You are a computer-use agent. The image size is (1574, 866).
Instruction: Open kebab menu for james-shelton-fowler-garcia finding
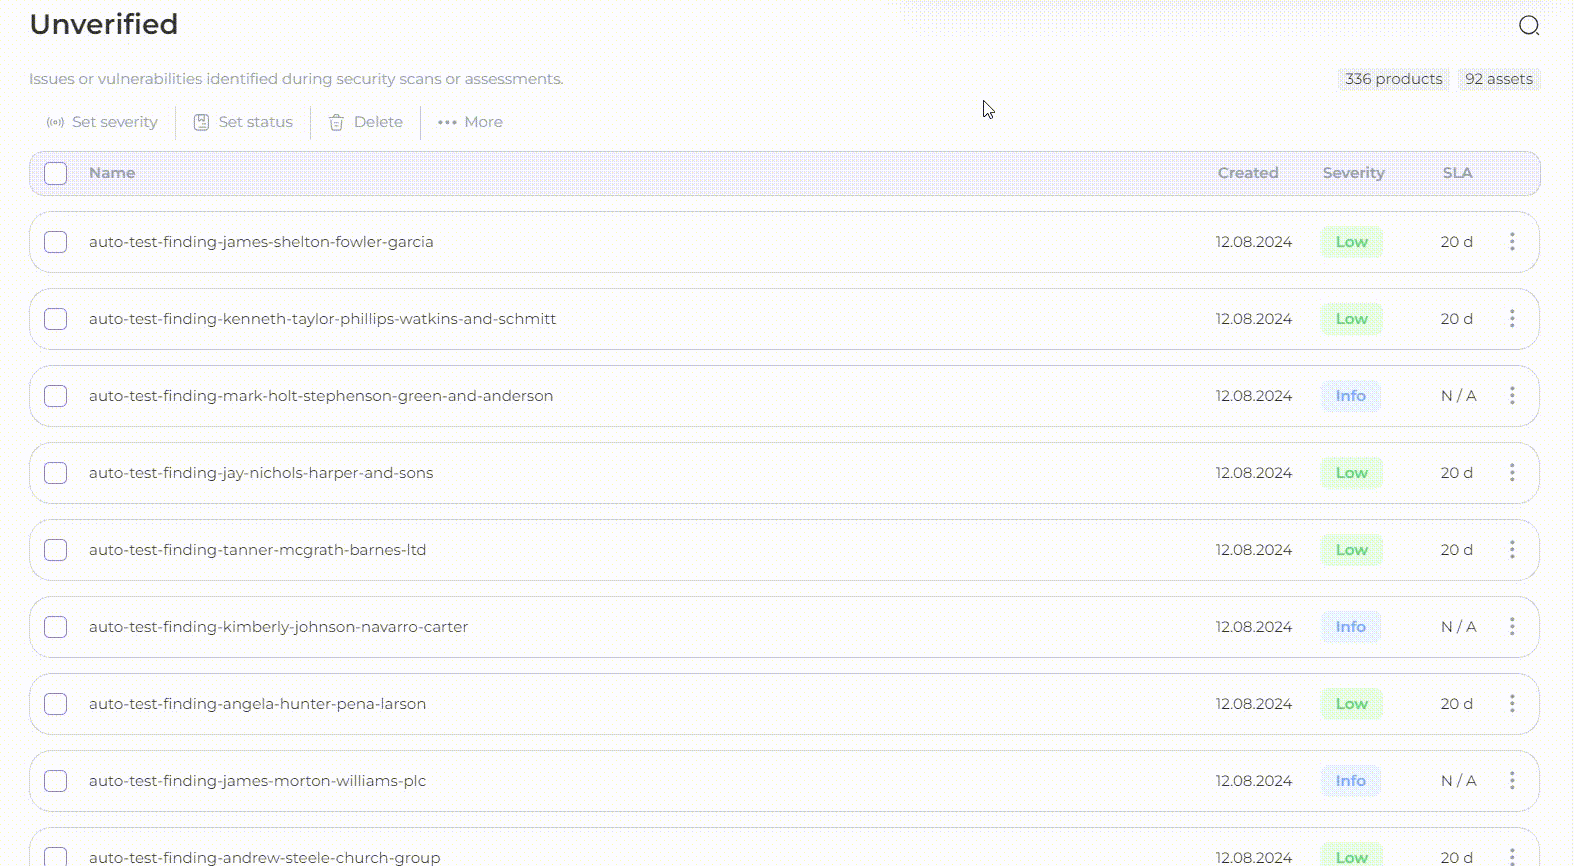click(1511, 242)
